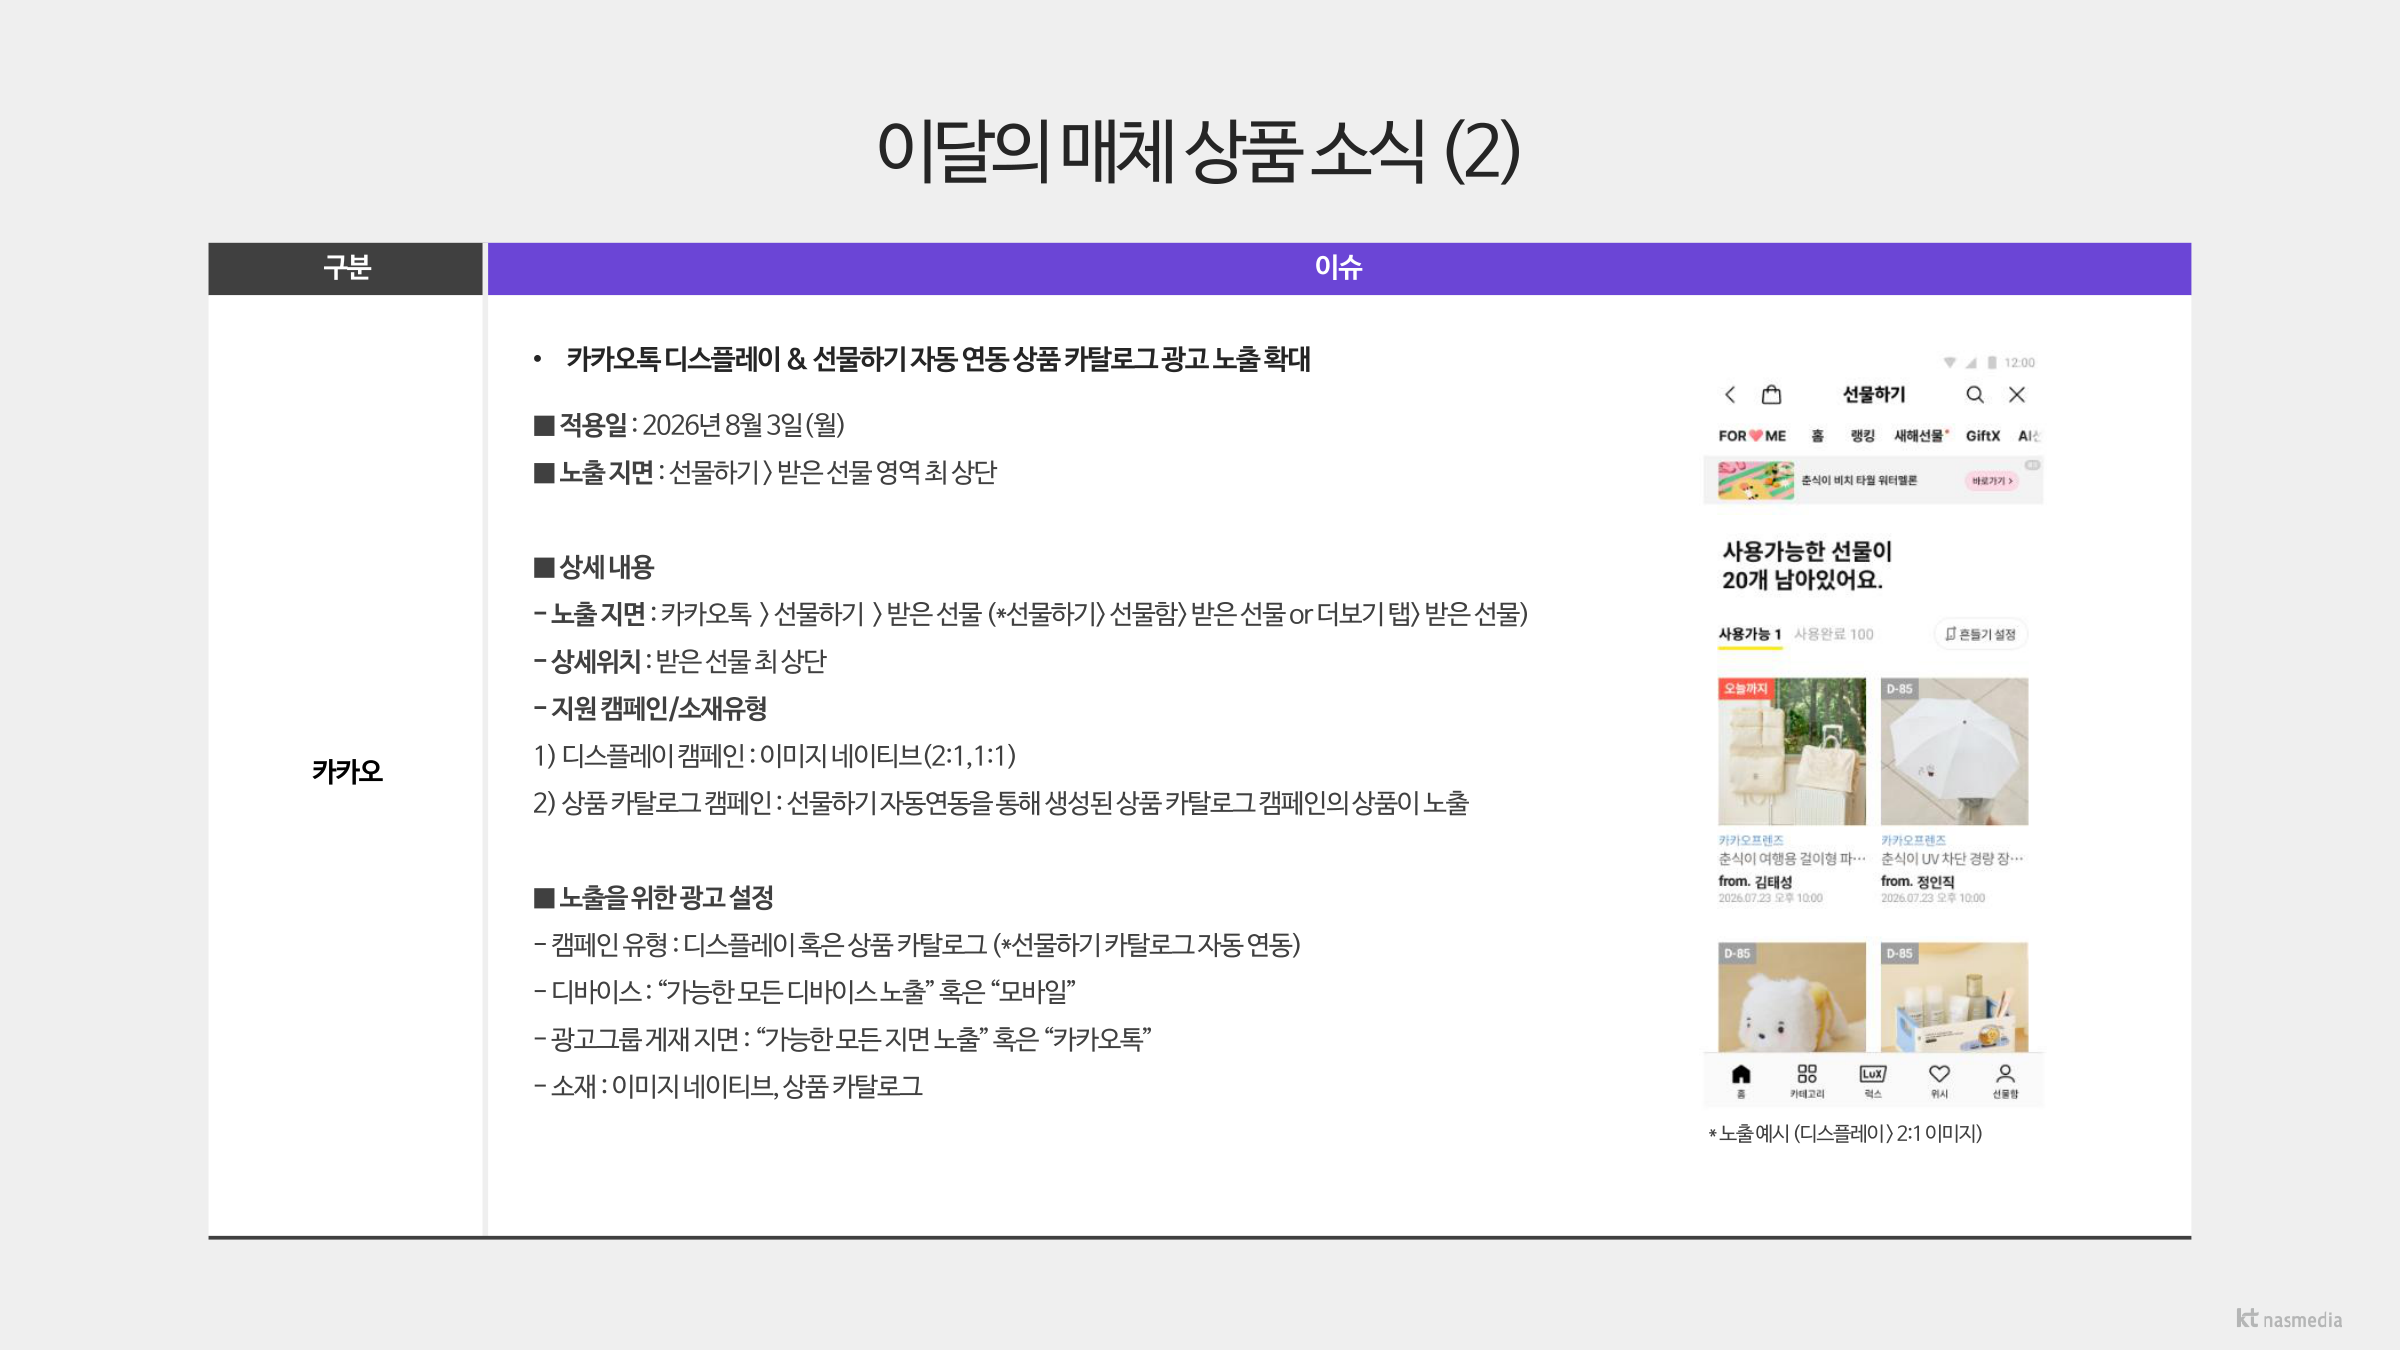Click the 춘식이 UV 차단 경량 title

click(1952, 859)
